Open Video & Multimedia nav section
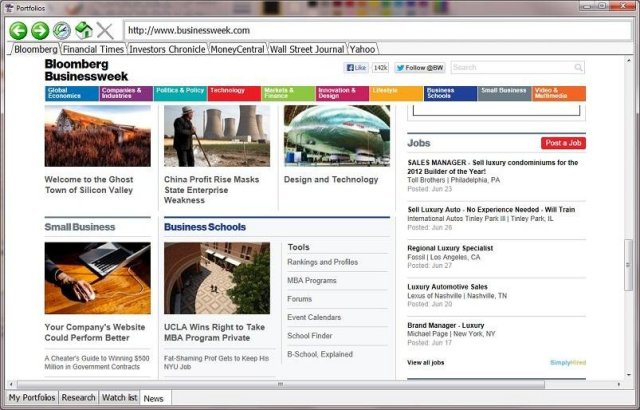This screenshot has width=640, height=410. [559, 93]
